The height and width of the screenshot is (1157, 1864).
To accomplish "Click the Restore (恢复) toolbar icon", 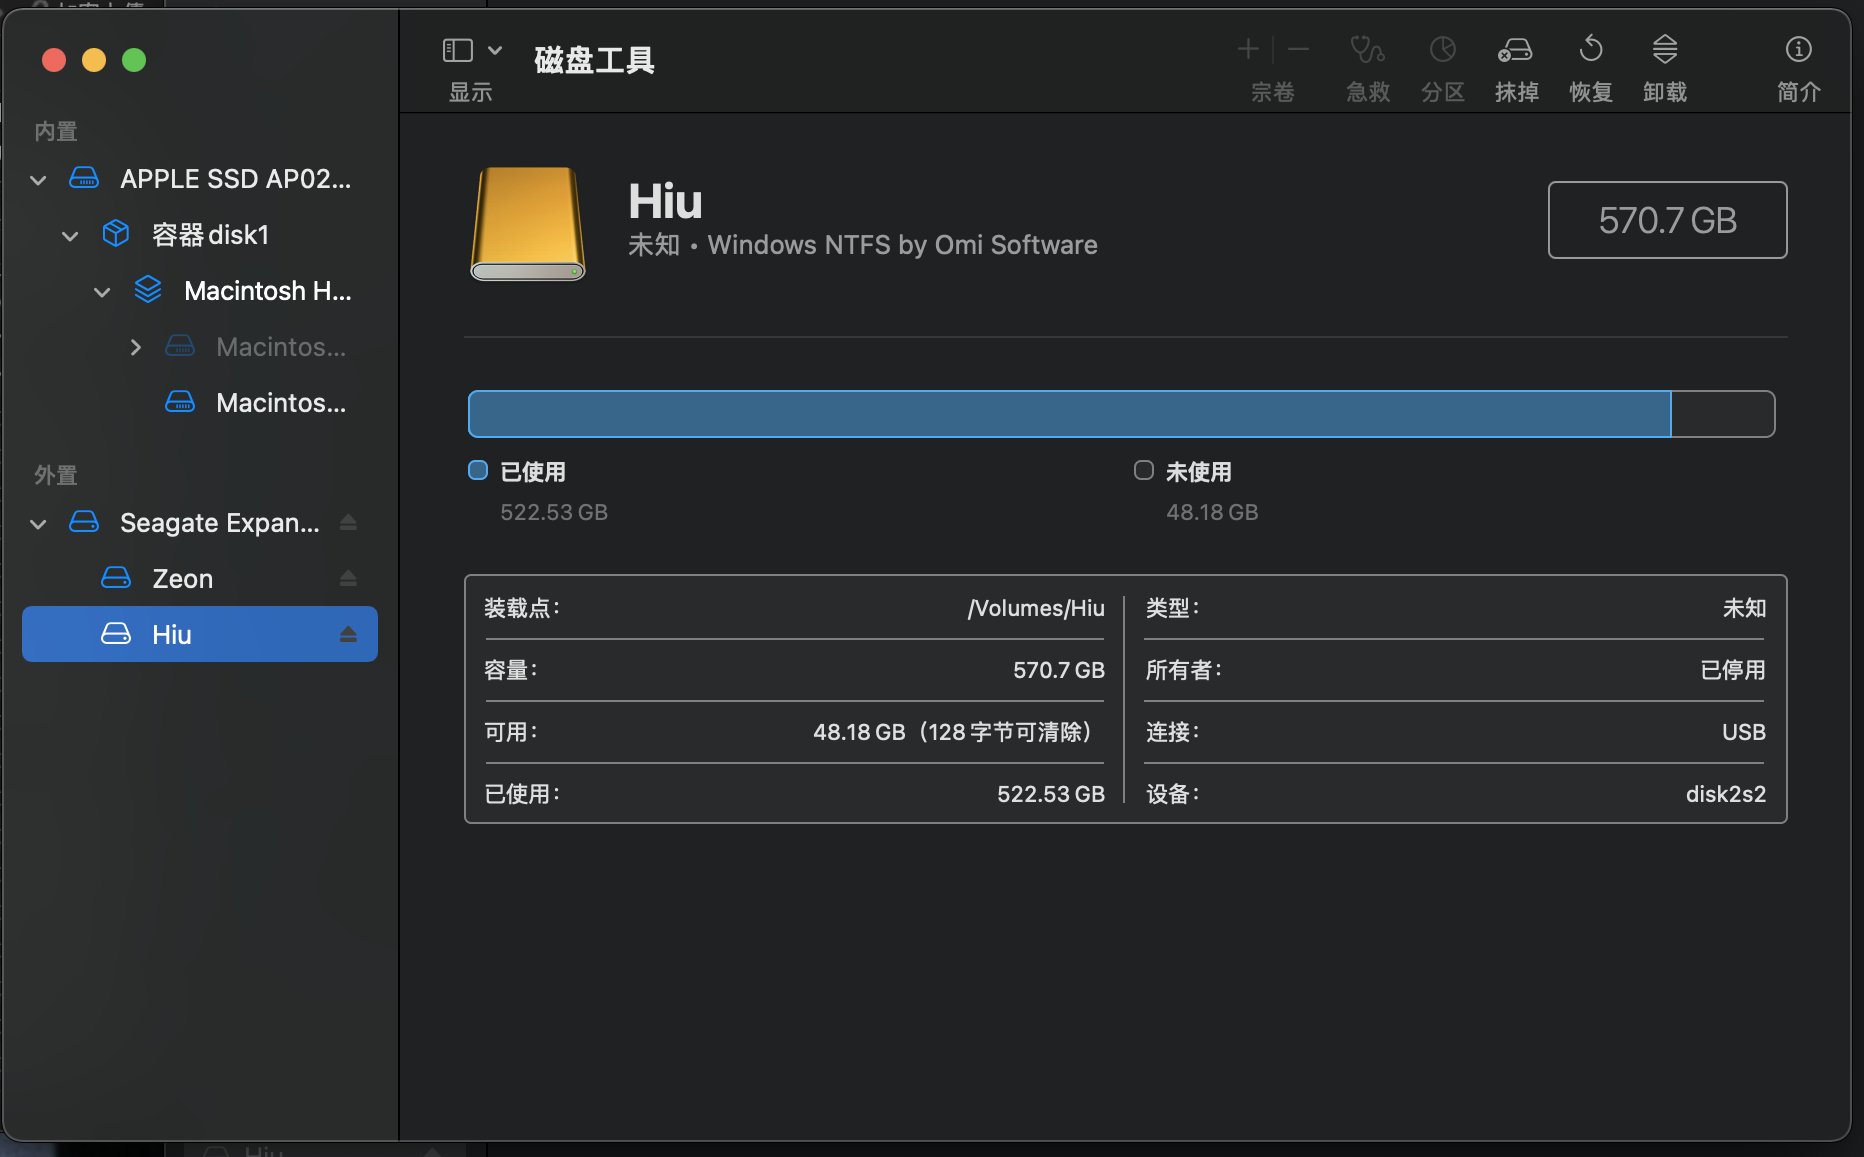I will (1590, 50).
